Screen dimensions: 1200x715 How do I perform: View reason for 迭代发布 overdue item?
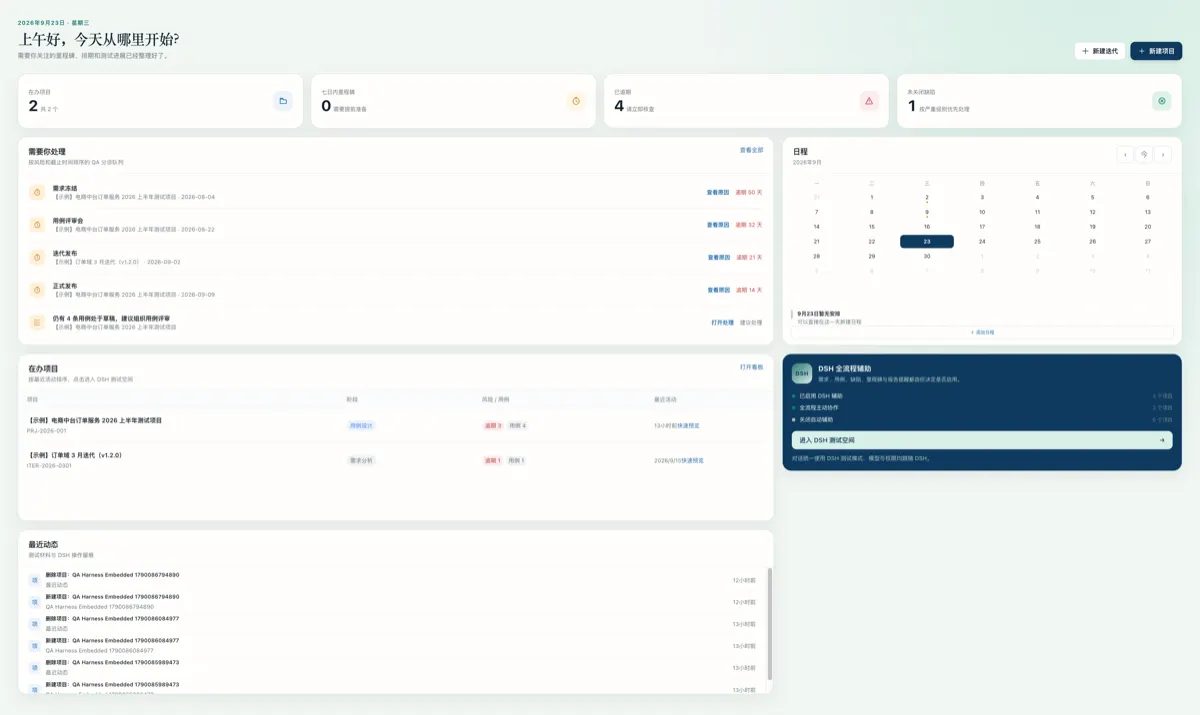pyautogui.click(x=718, y=257)
